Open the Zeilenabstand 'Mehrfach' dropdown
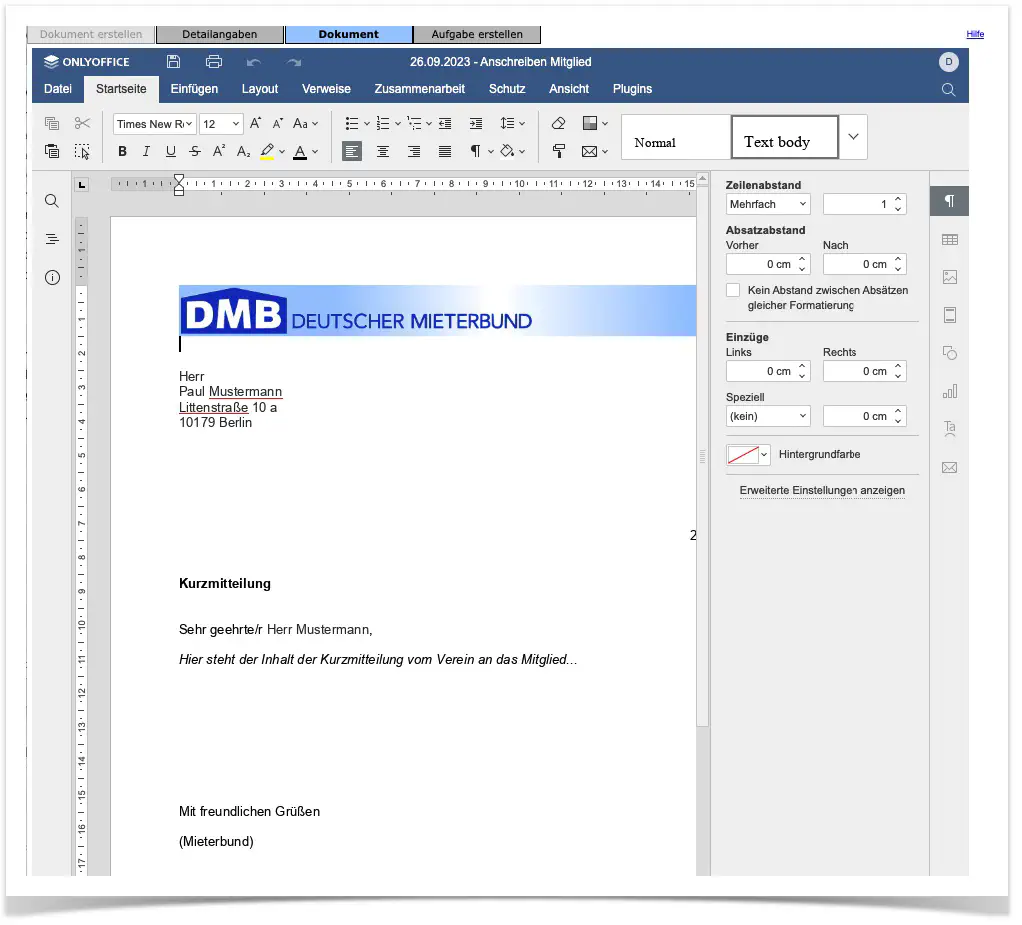Viewport: 1022px width, 925px height. (767, 204)
